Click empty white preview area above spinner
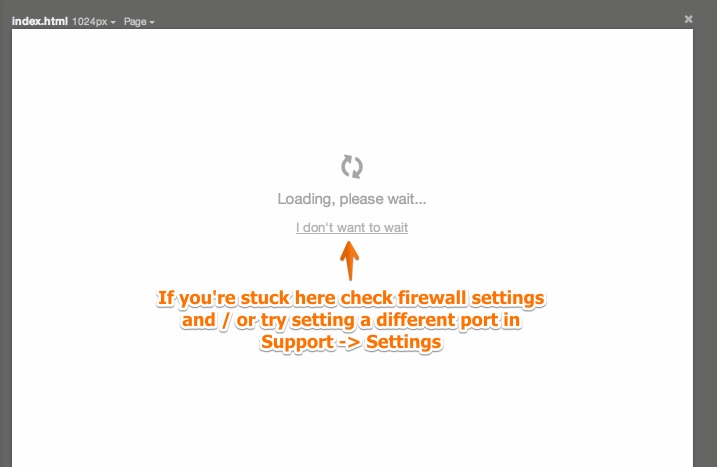 352,91
